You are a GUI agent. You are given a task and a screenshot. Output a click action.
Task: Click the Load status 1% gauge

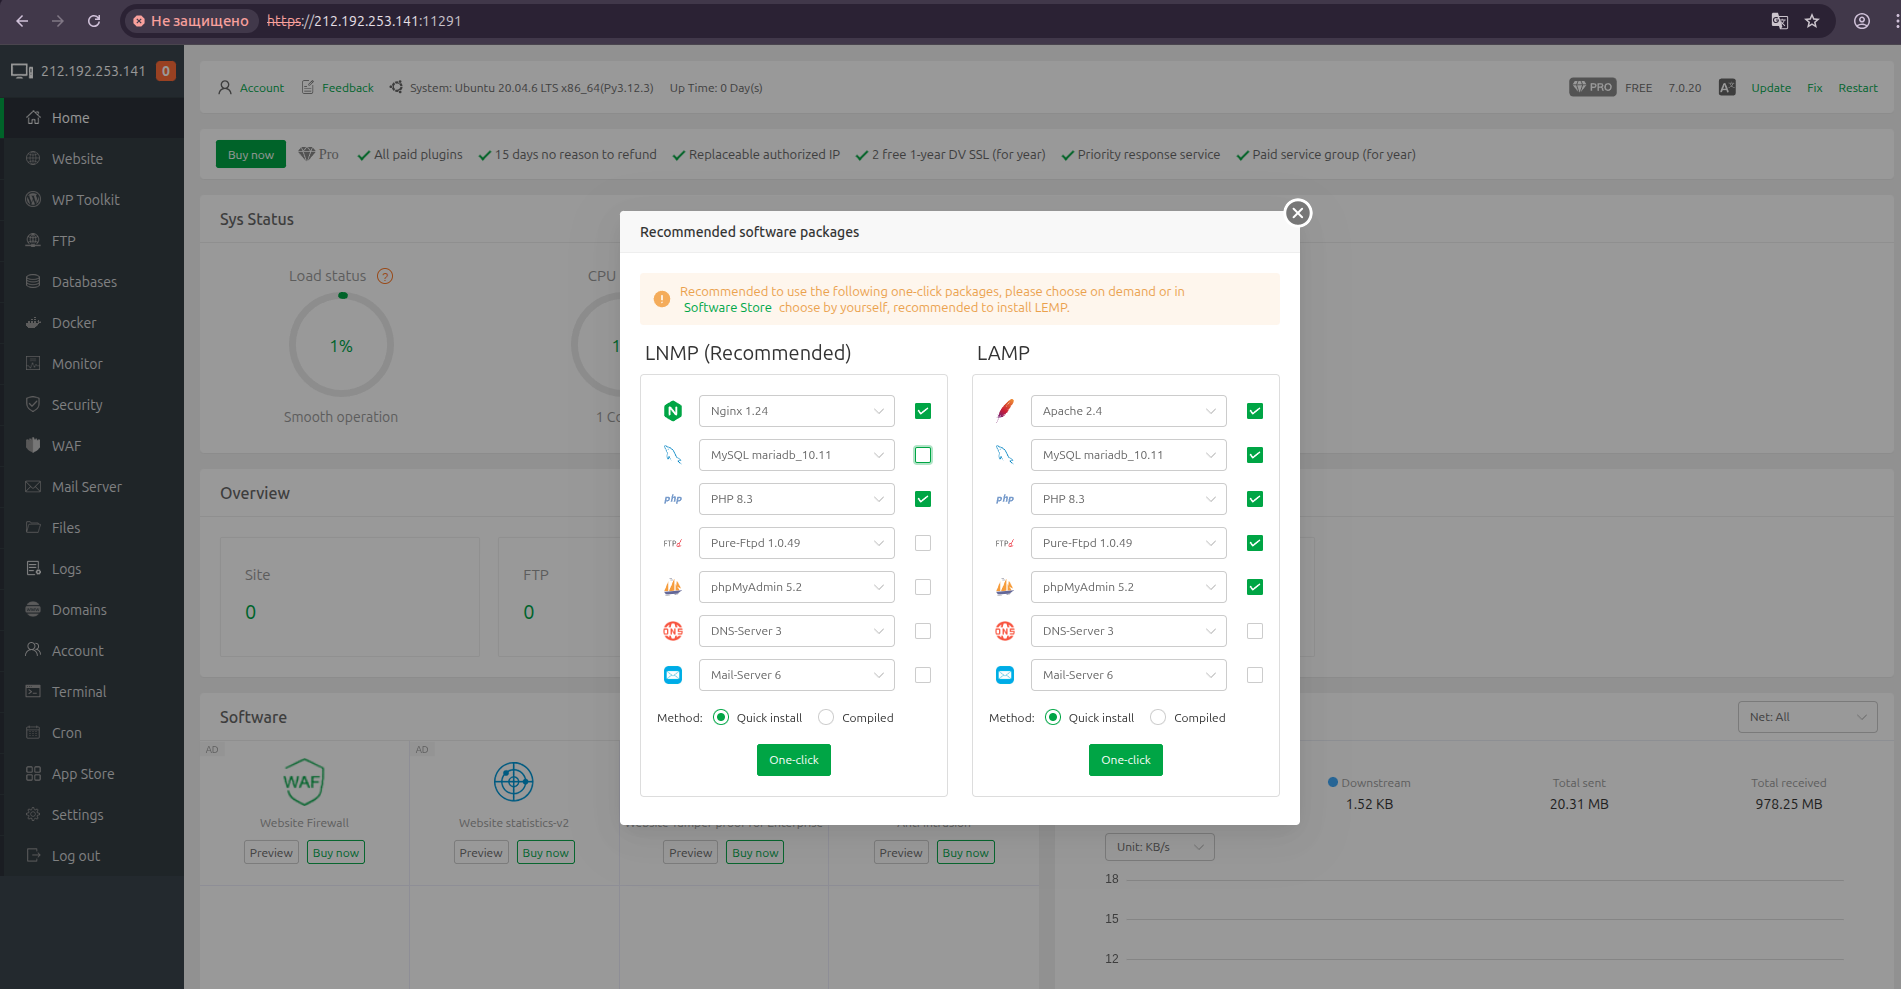[341, 345]
